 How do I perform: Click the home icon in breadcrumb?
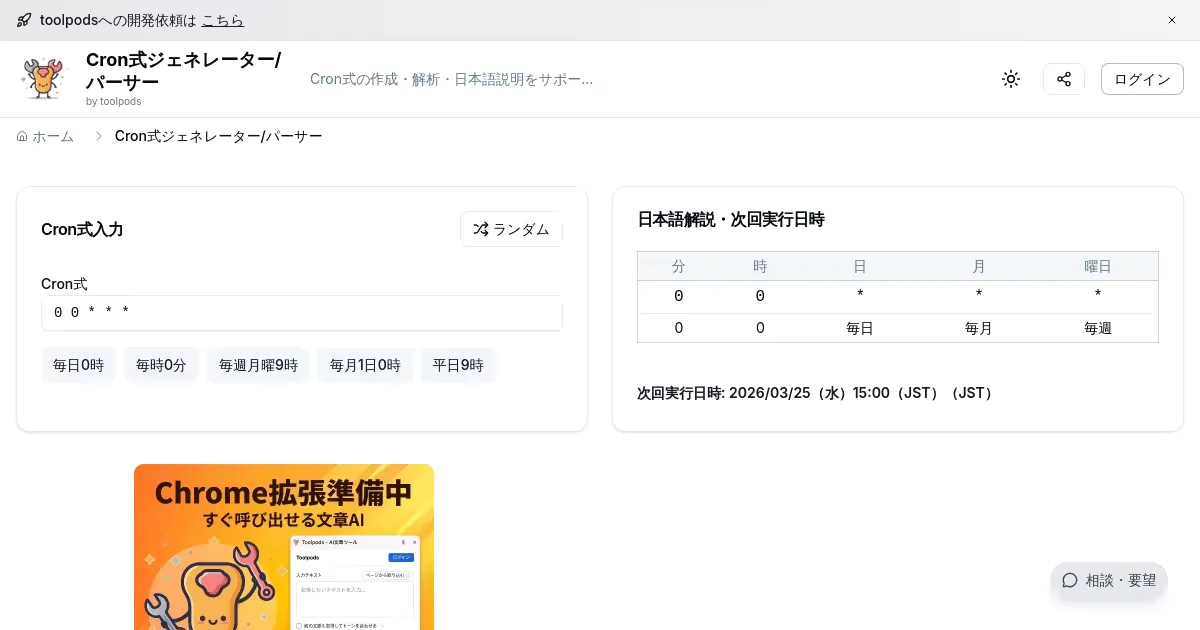pyautogui.click(x=22, y=136)
